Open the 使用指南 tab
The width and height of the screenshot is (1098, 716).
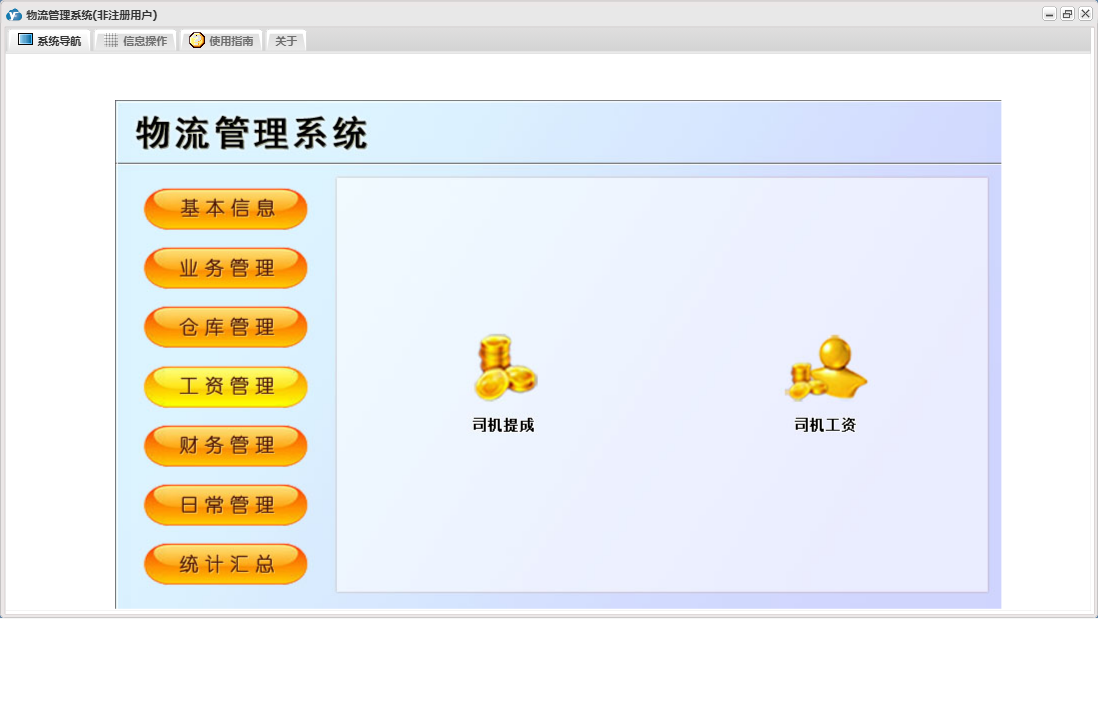coord(221,41)
